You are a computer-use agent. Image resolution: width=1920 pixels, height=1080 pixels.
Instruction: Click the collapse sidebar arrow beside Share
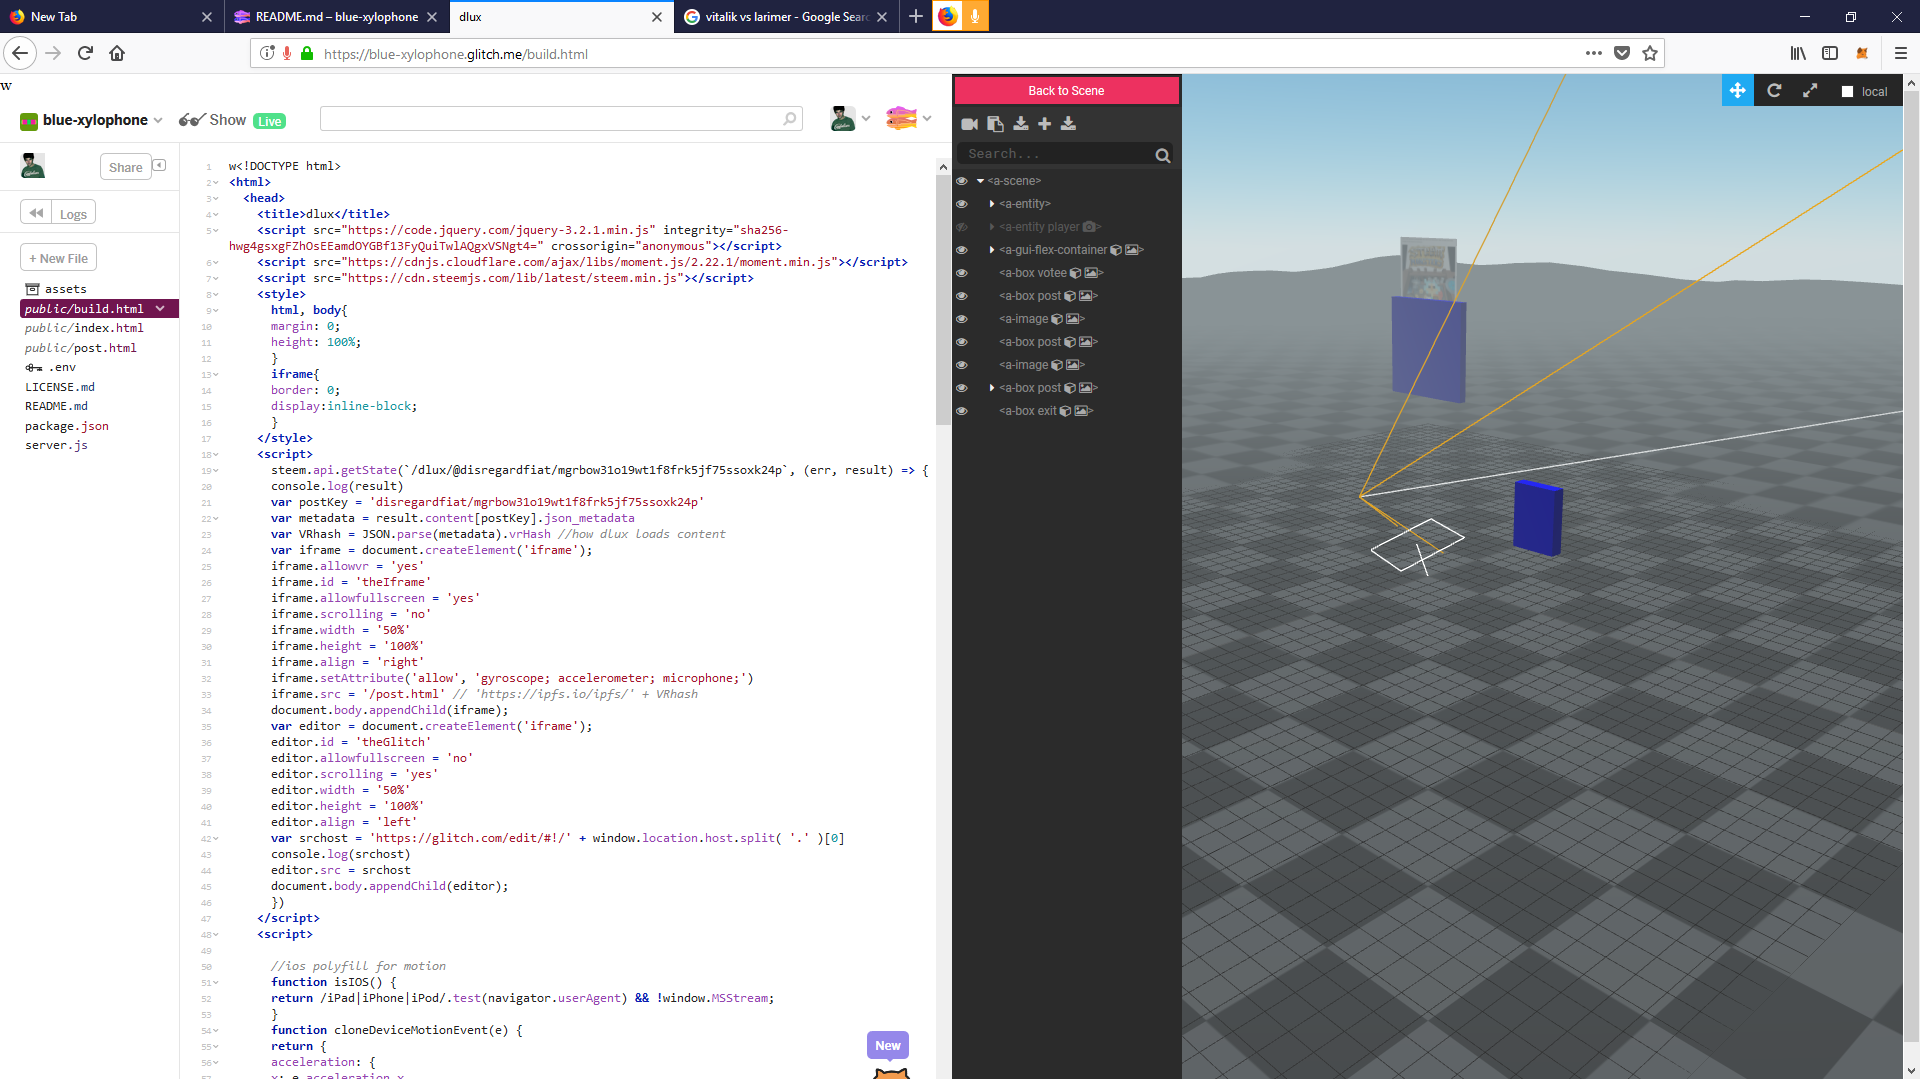159,166
